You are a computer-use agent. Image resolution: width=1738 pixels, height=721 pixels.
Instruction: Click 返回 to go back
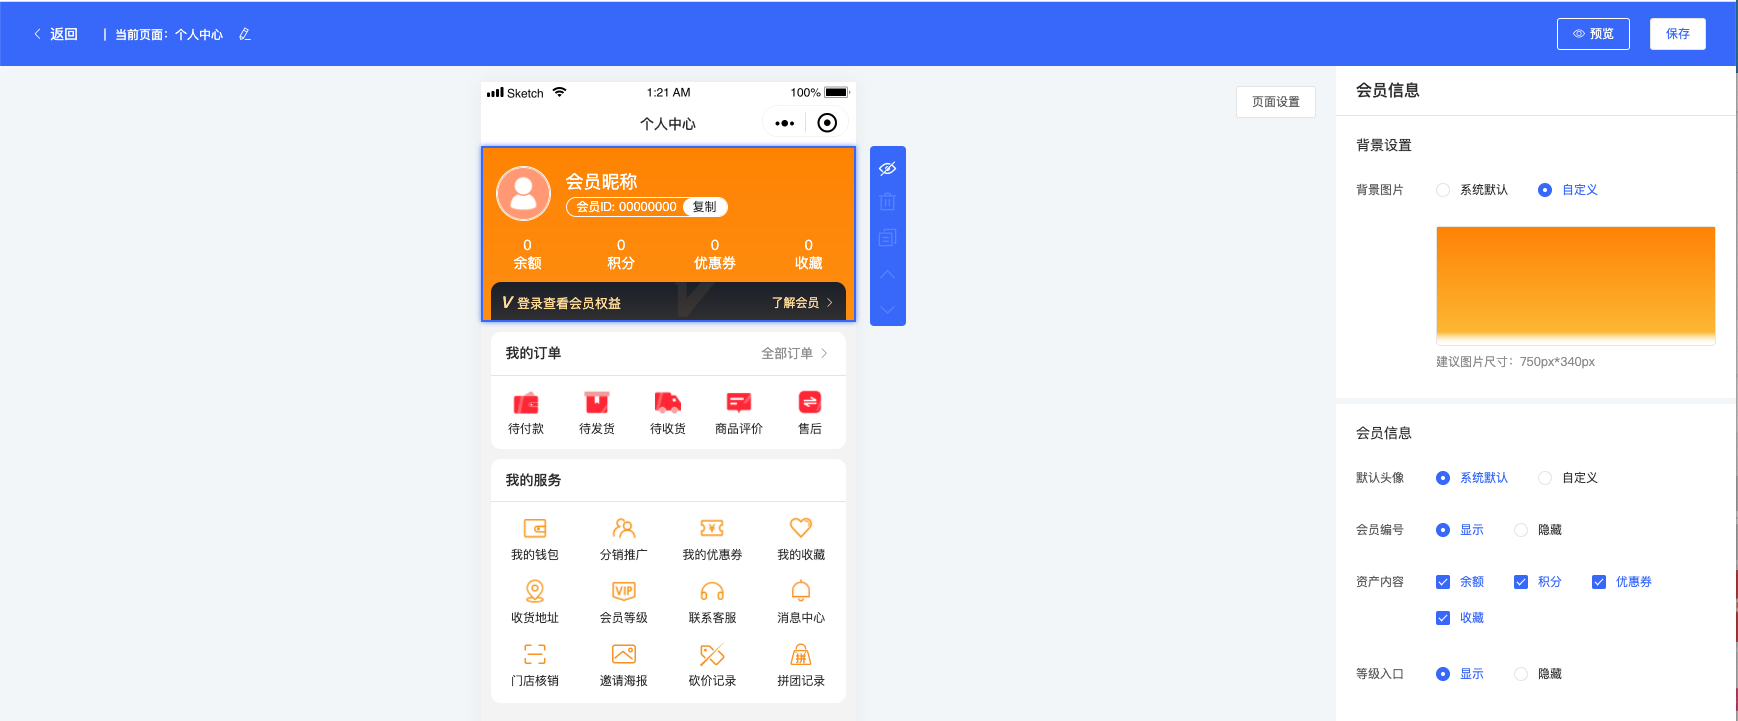click(x=56, y=34)
